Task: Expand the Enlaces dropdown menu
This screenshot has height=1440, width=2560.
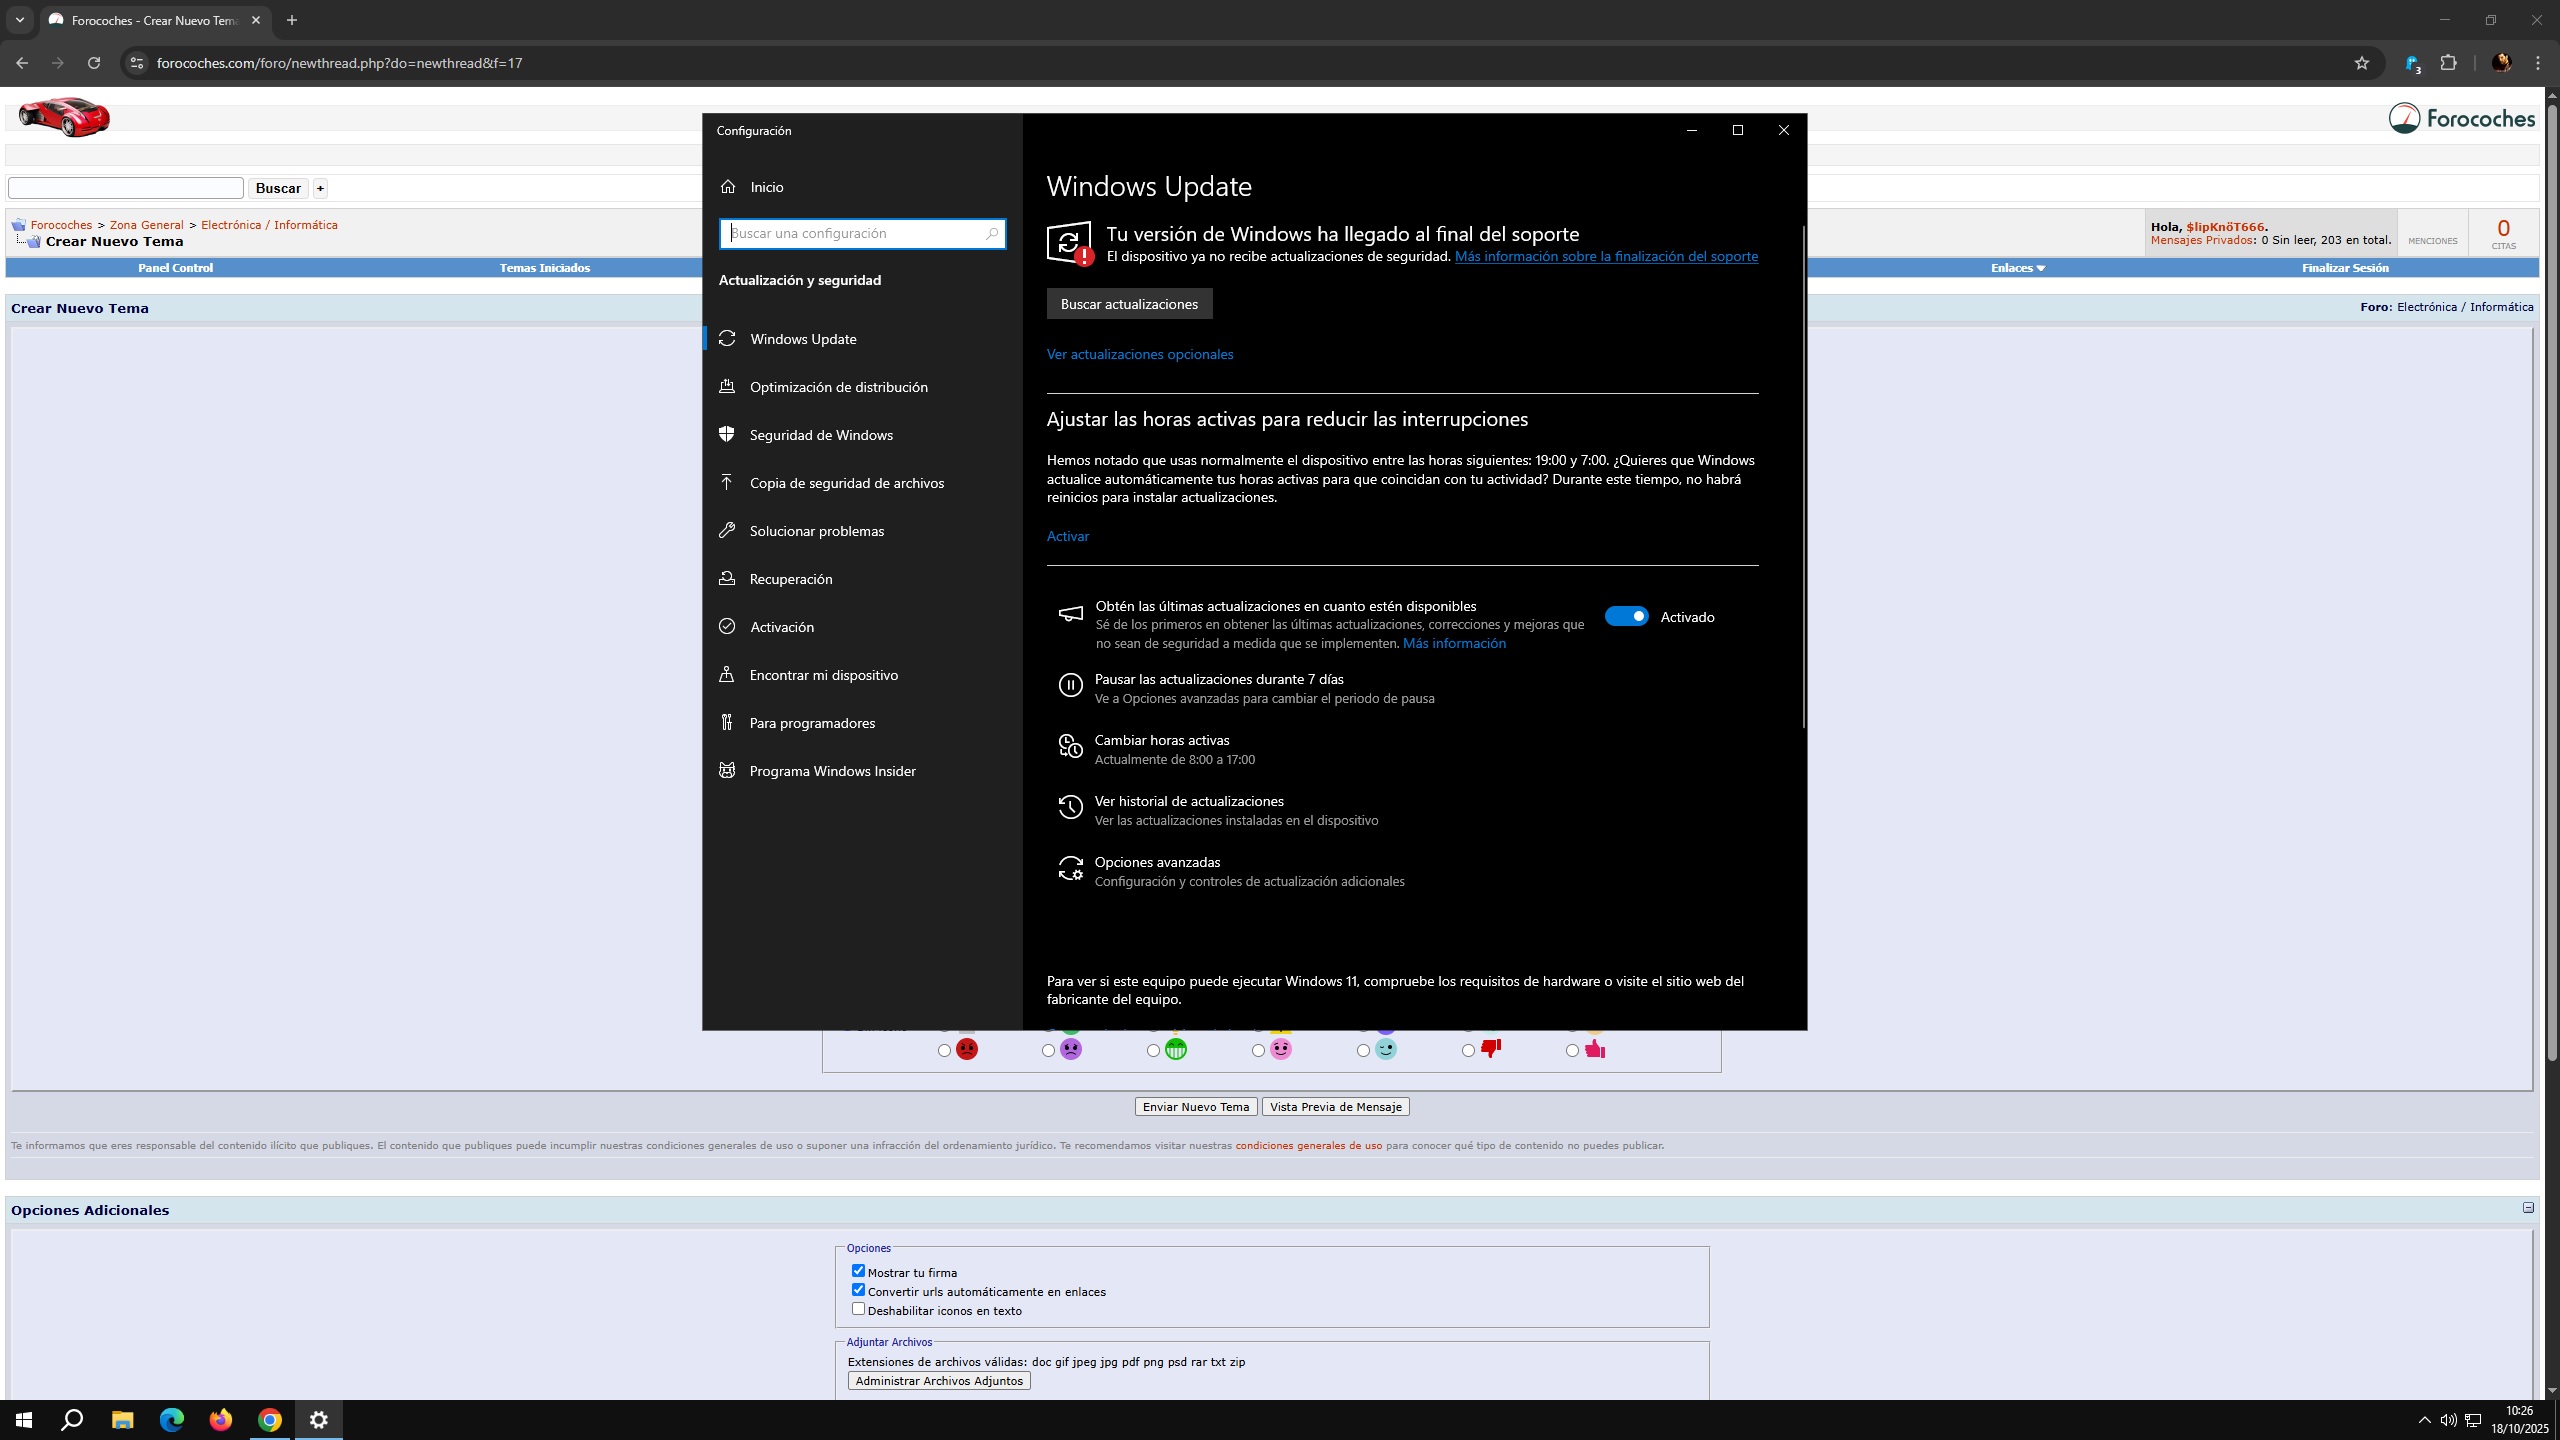Action: tap(2018, 268)
